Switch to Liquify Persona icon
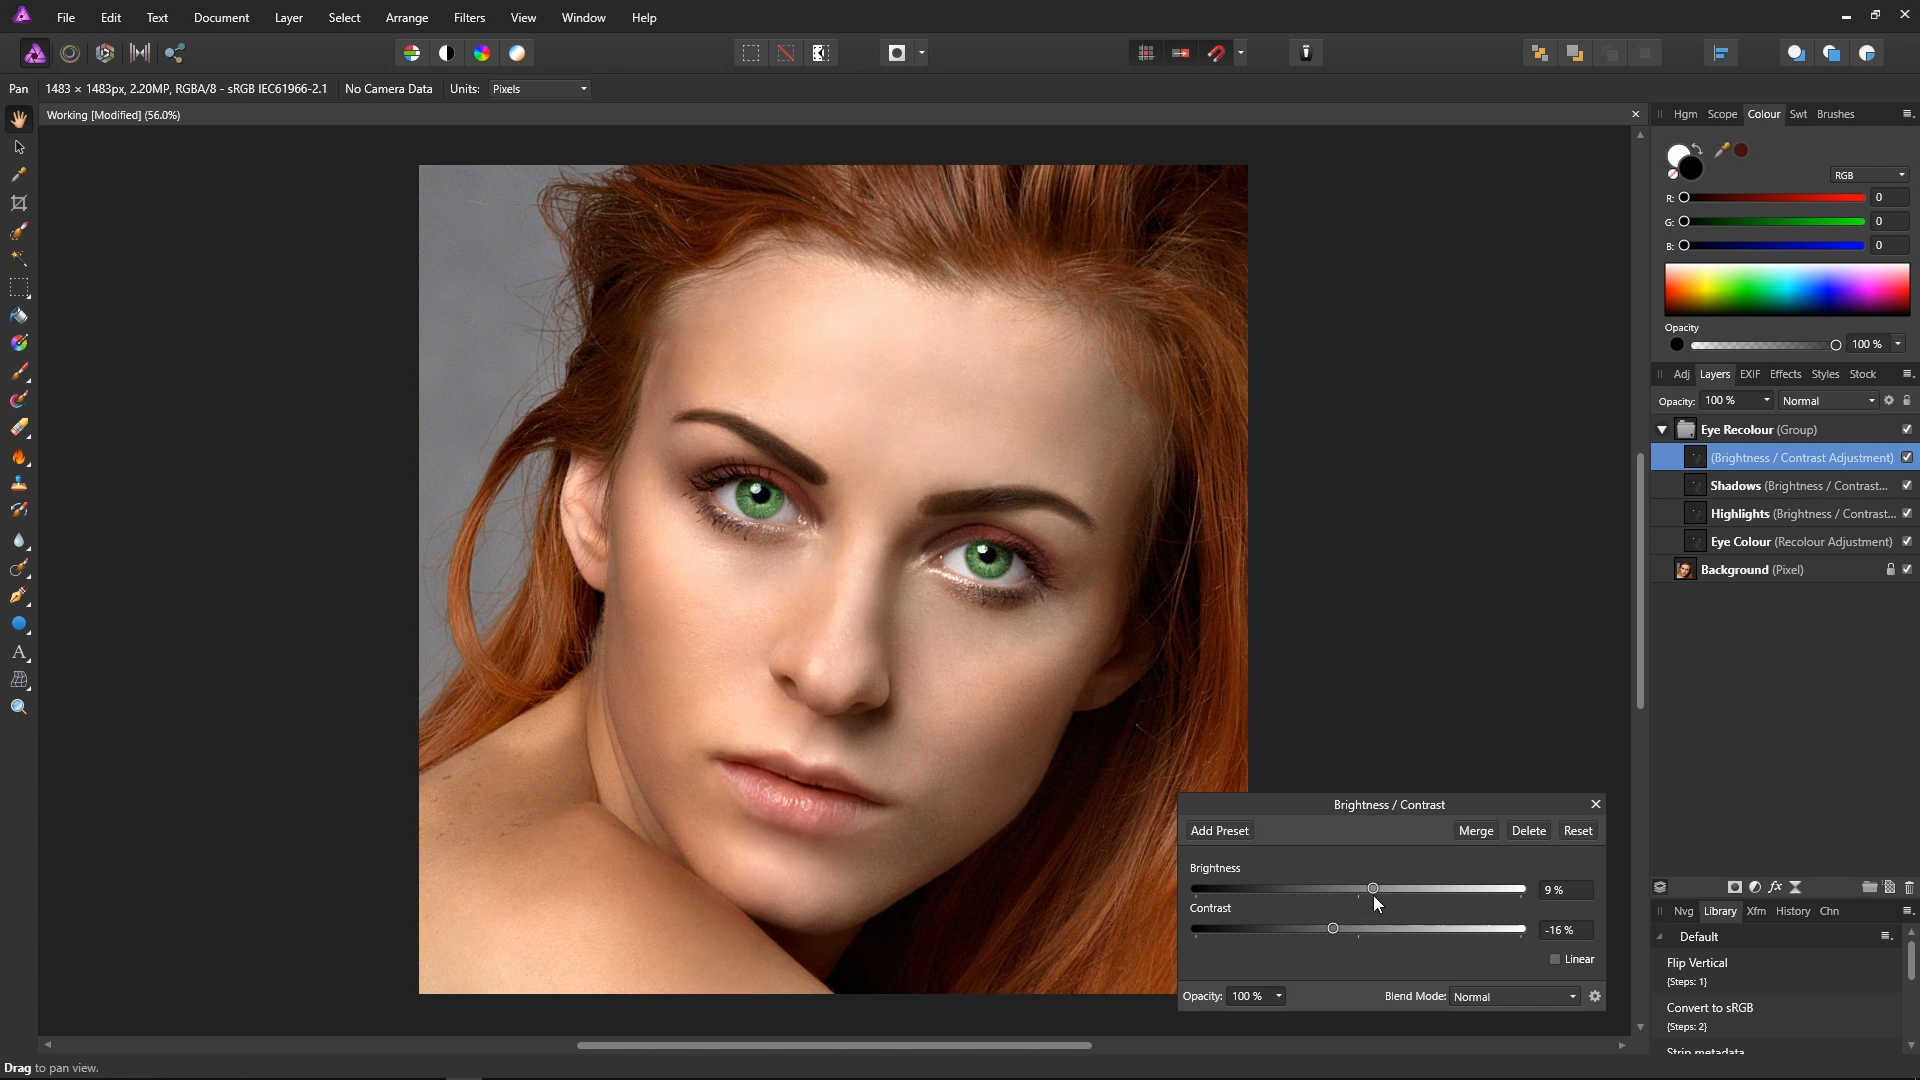The width and height of the screenshot is (1920, 1080). [70, 53]
